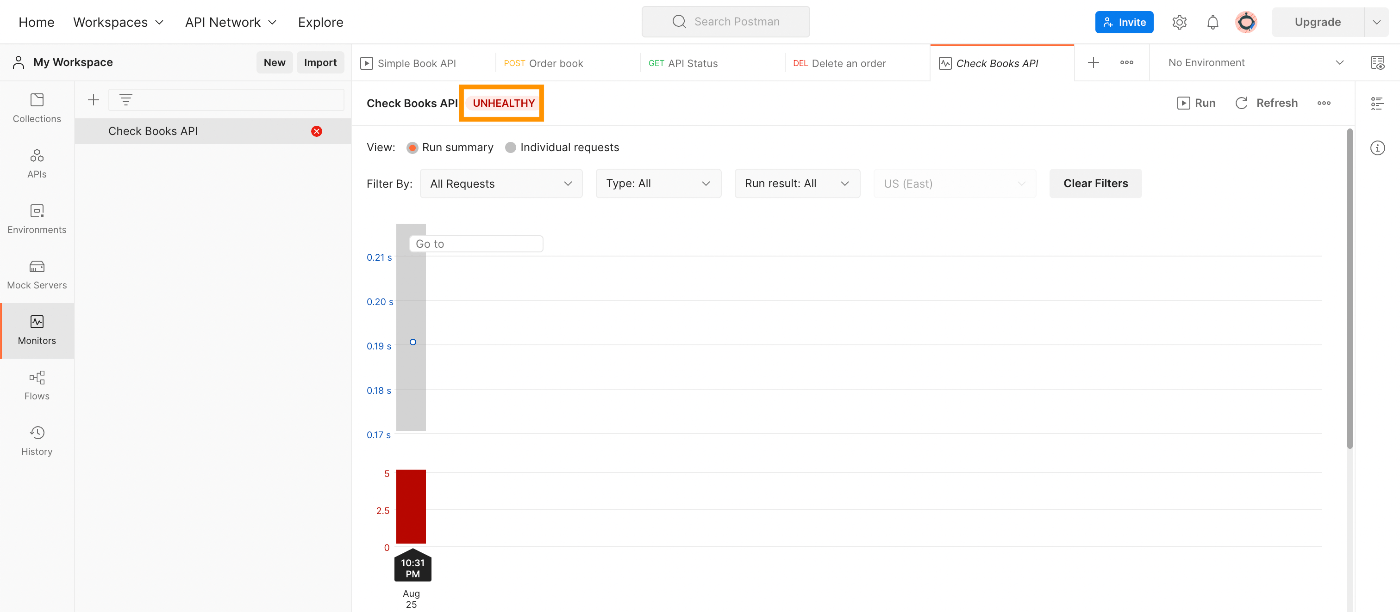
Task: Open the No Environment selector
Action: tap(1255, 62)
